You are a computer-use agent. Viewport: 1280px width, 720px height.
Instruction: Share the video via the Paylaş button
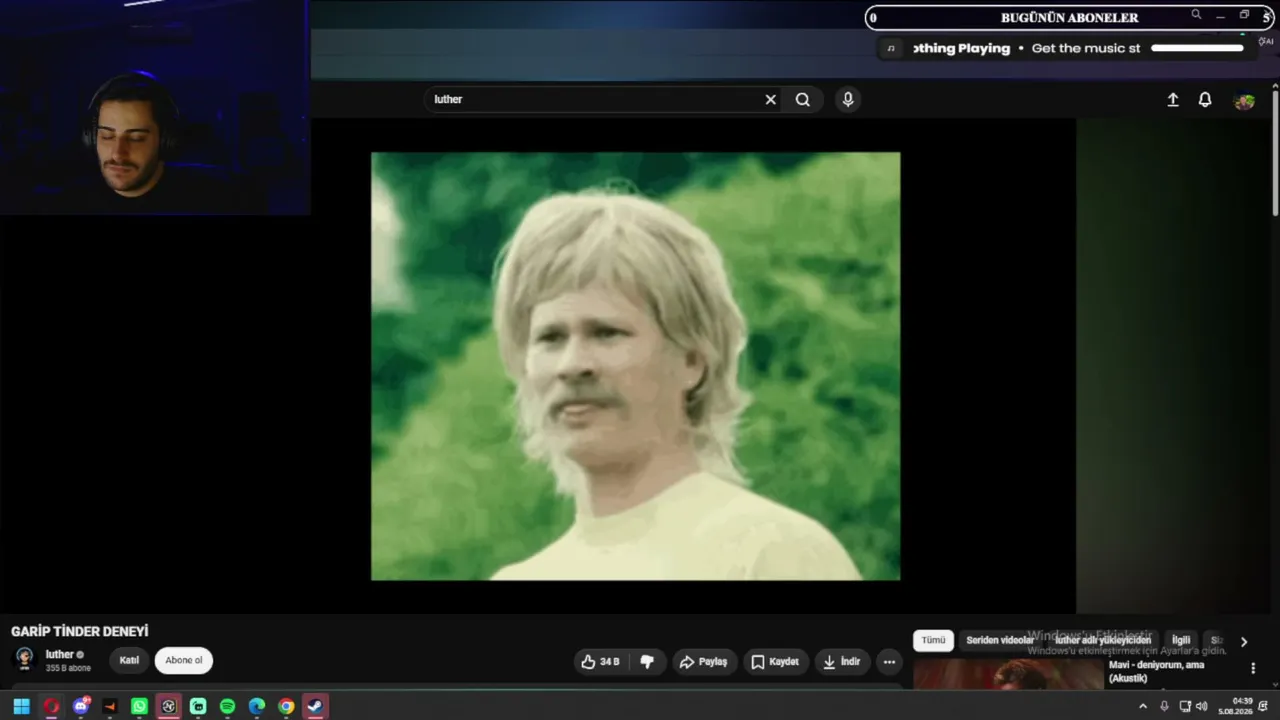(x=703, y=661)
